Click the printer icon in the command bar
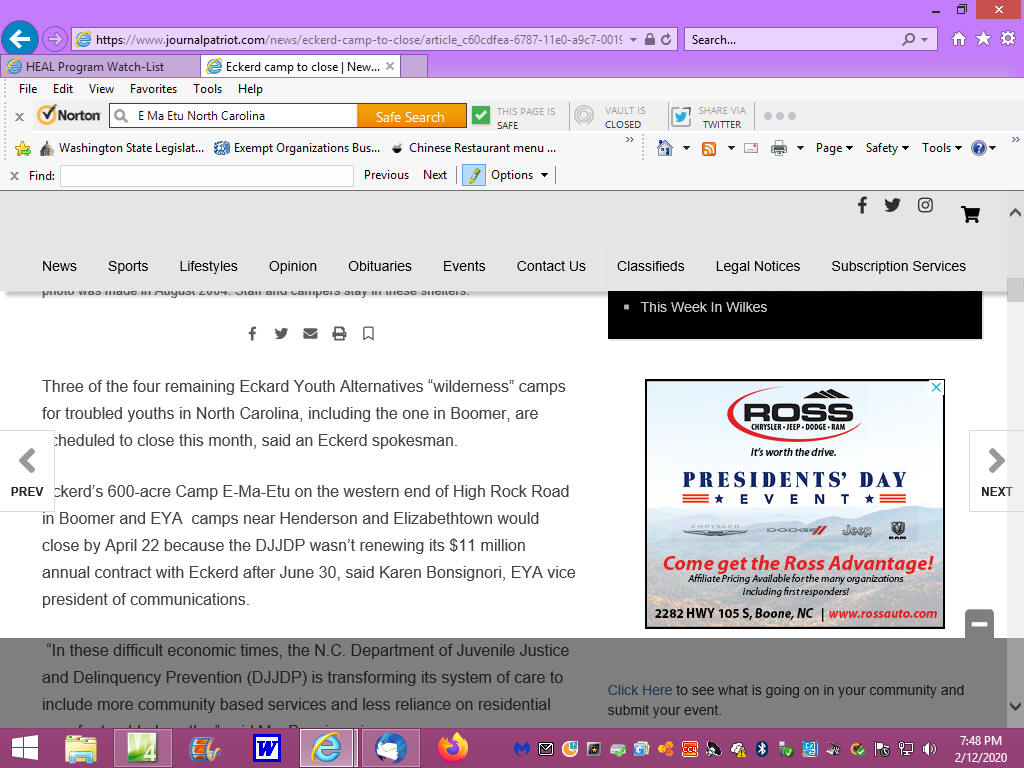 coord(778,148)
